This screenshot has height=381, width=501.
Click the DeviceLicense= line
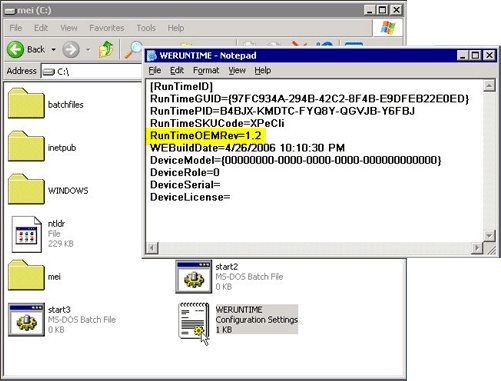[190, 197]
